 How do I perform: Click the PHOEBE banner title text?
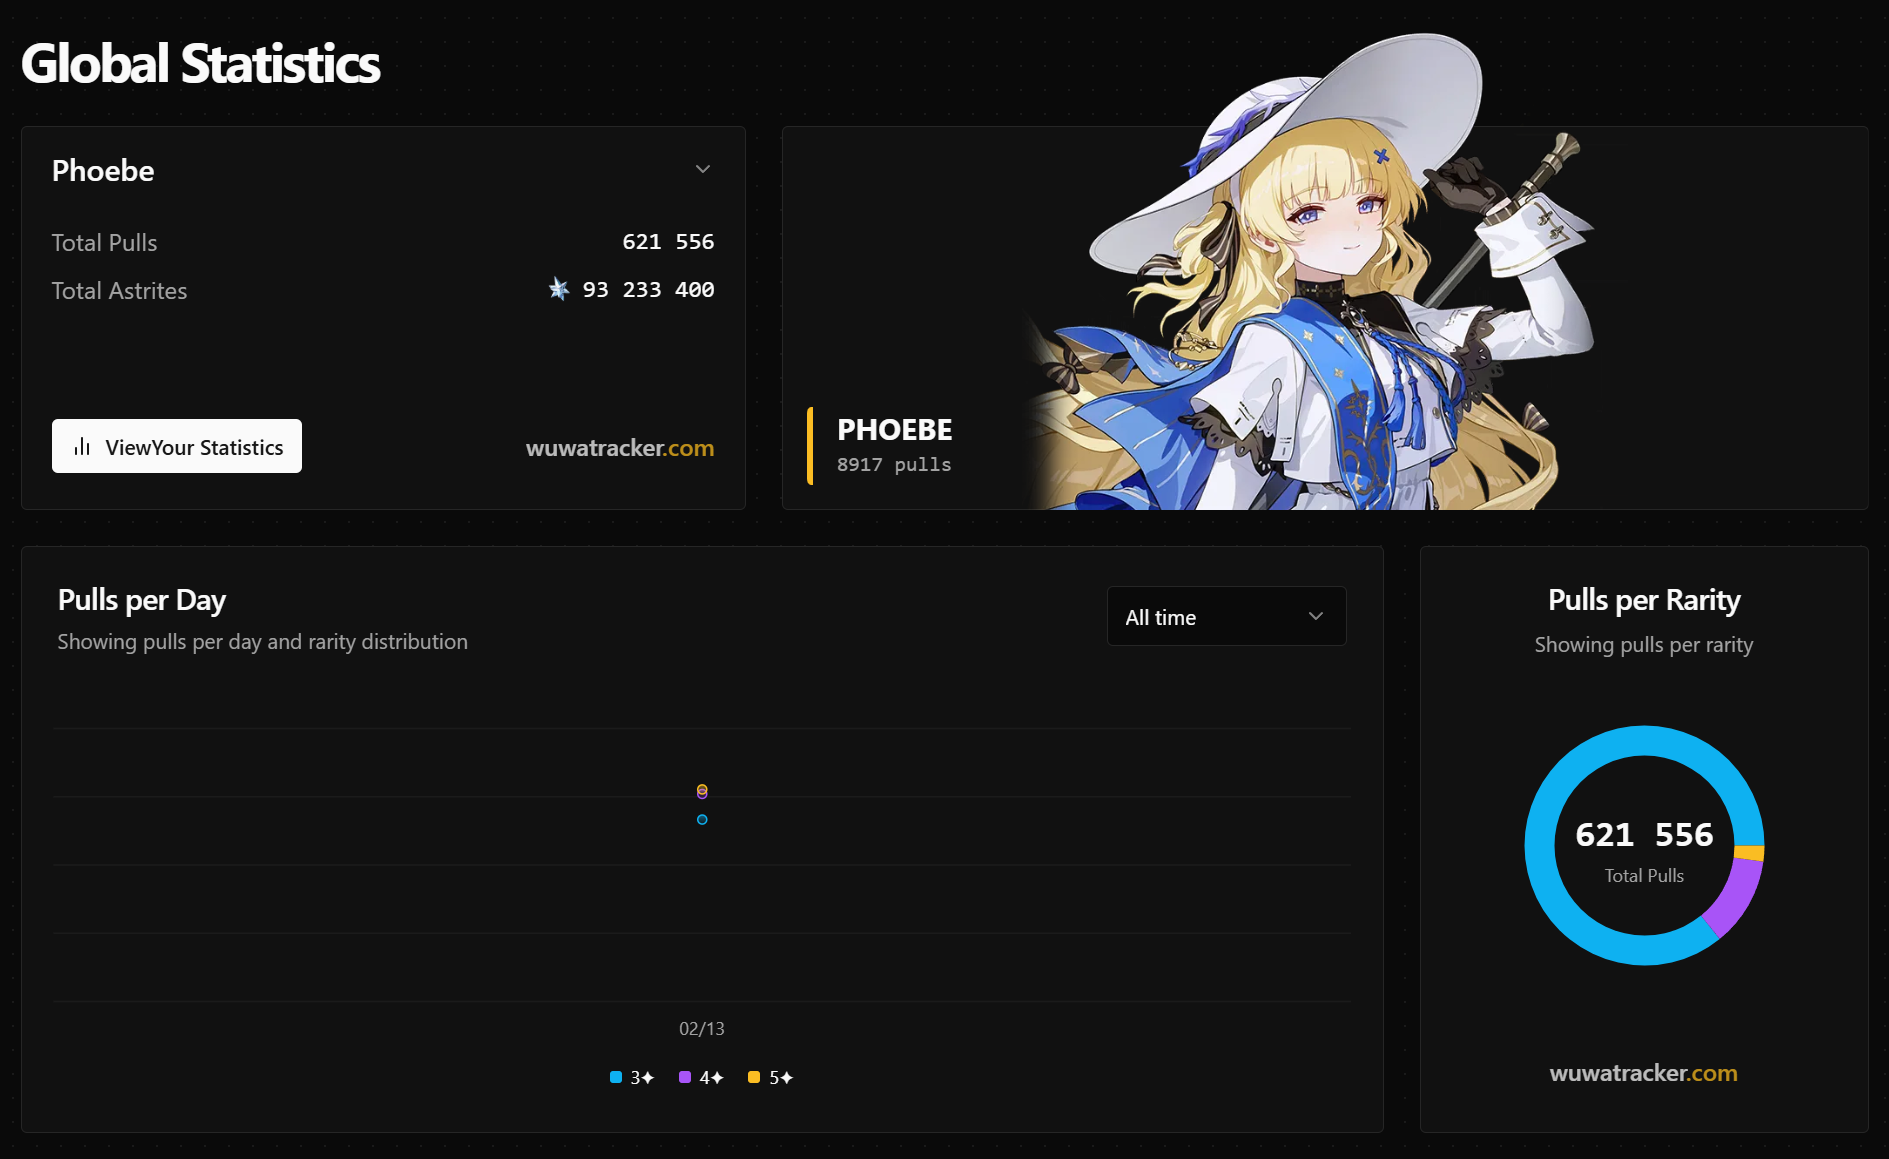pos(895,430)
